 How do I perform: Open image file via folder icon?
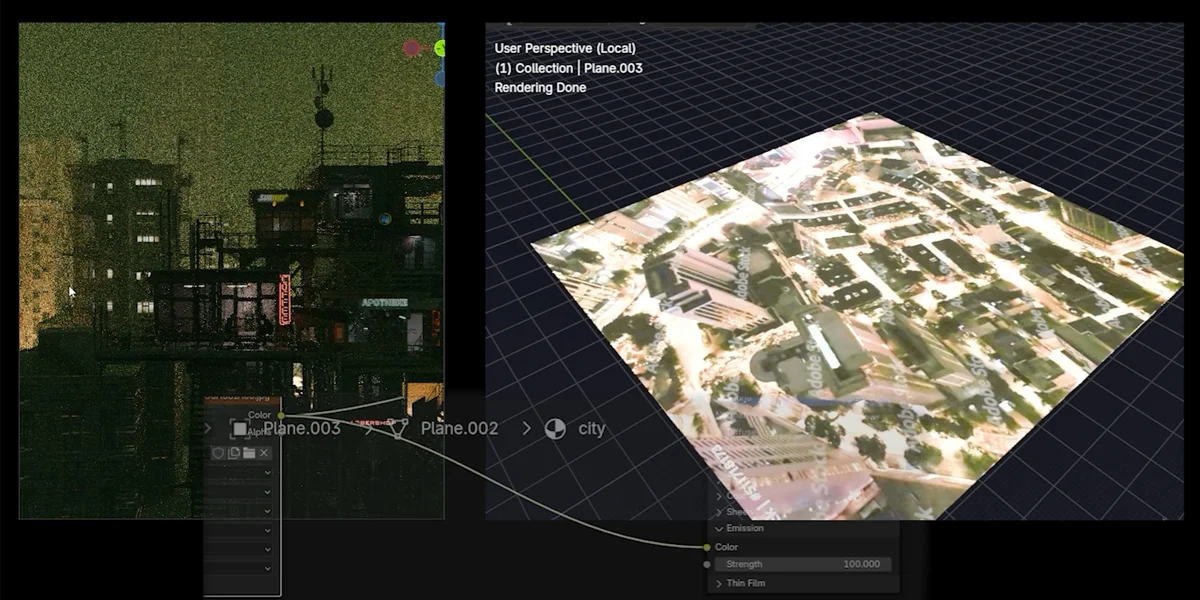(x=249, y=453)
